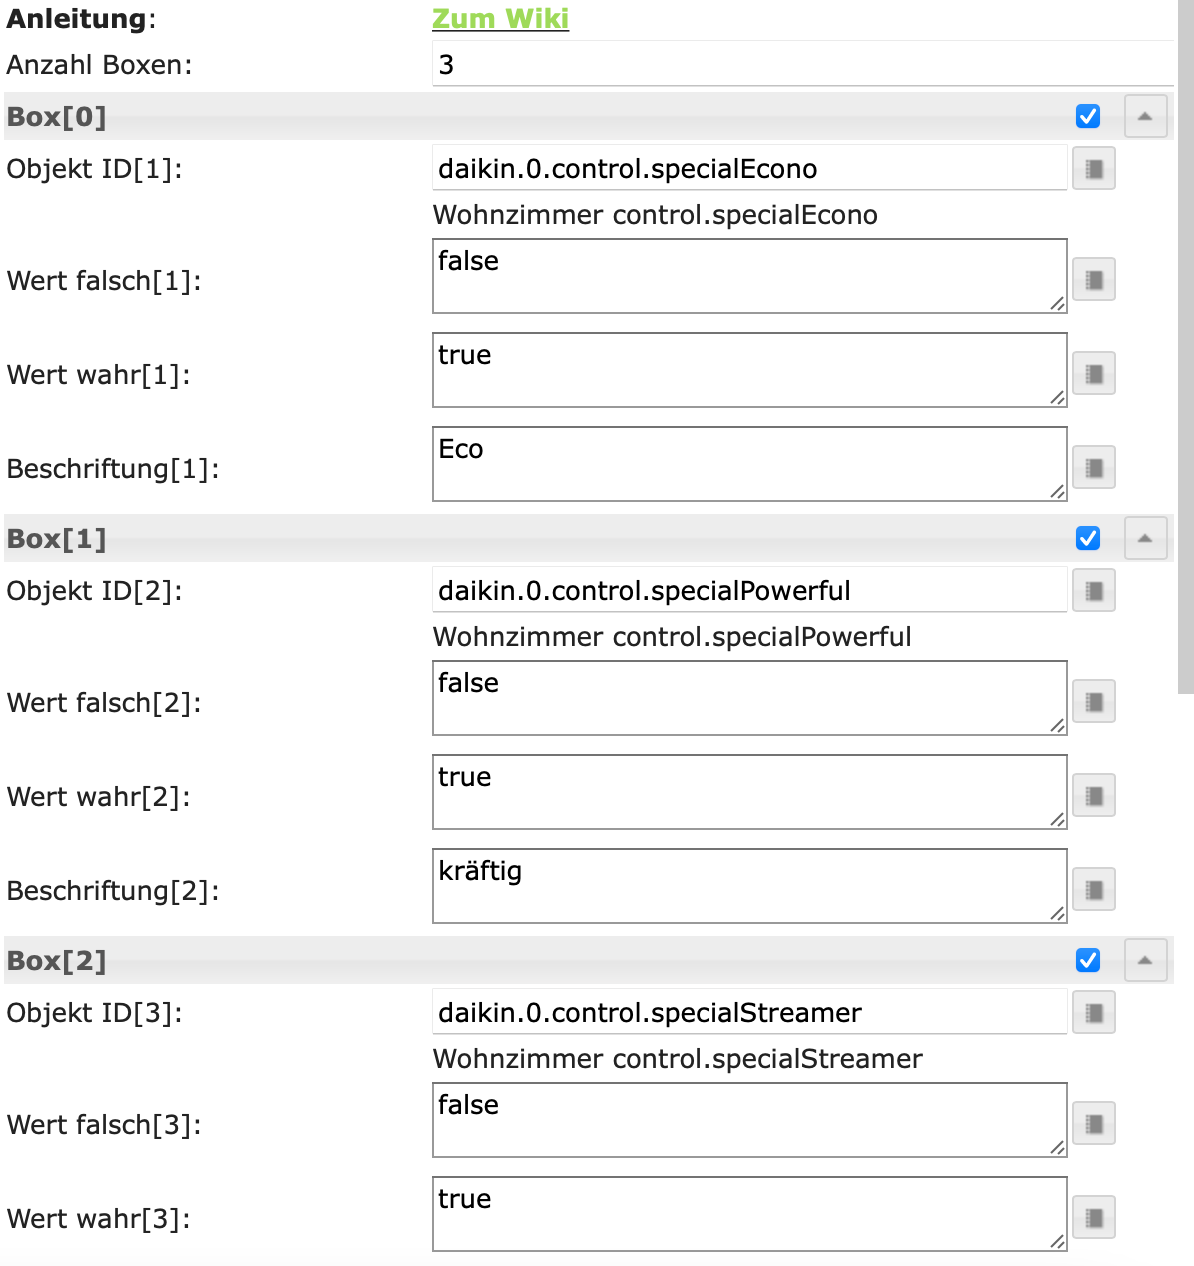
Task: Uncheck the Box[1] checkbox
Action: (x=1088, y=539)
